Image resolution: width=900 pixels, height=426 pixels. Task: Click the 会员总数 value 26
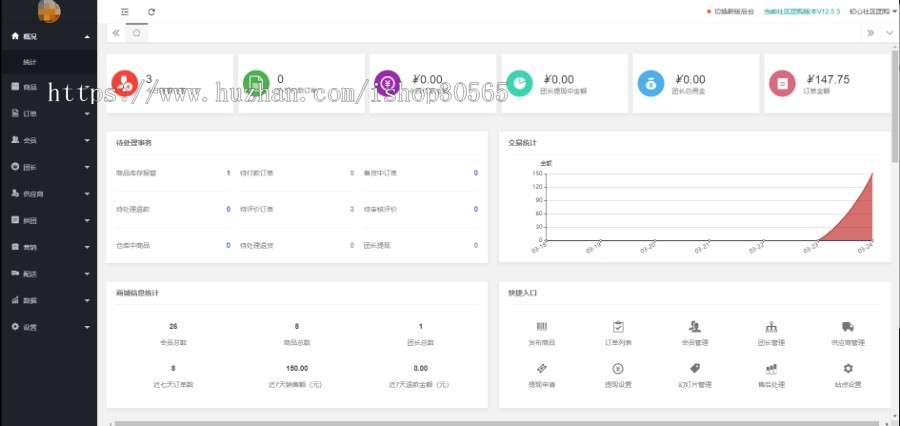click(173, 327)
